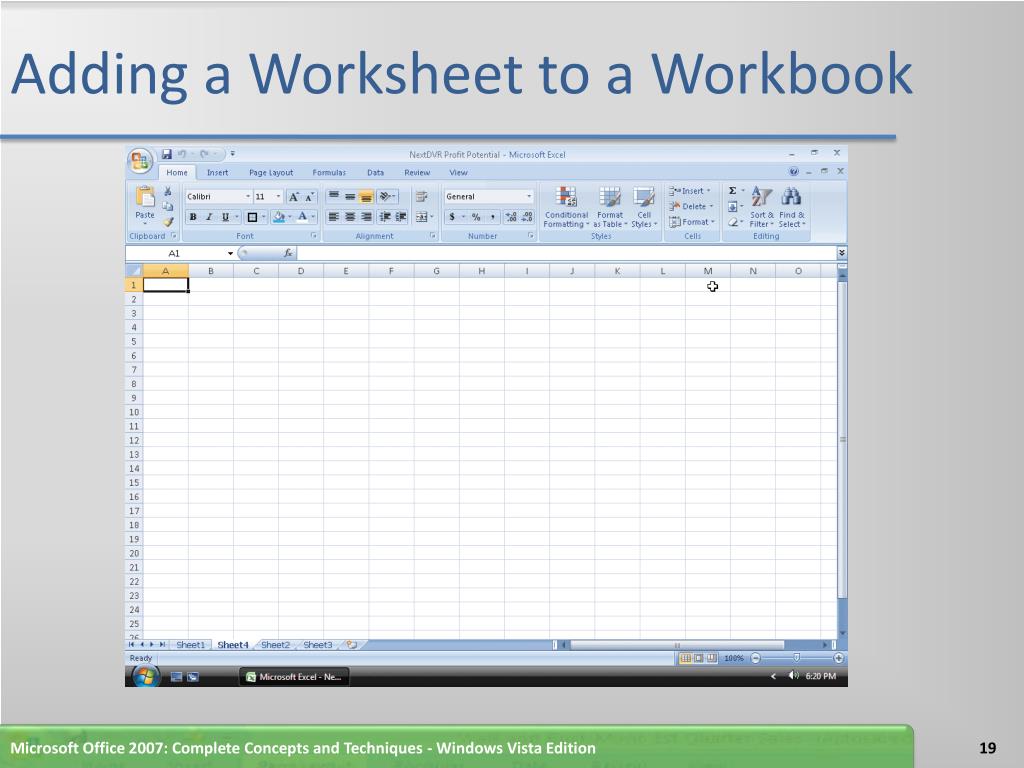This screenshot has width=1024, height=768.
Task: Open the Office Button menu
Action: [x=140, y=161]
